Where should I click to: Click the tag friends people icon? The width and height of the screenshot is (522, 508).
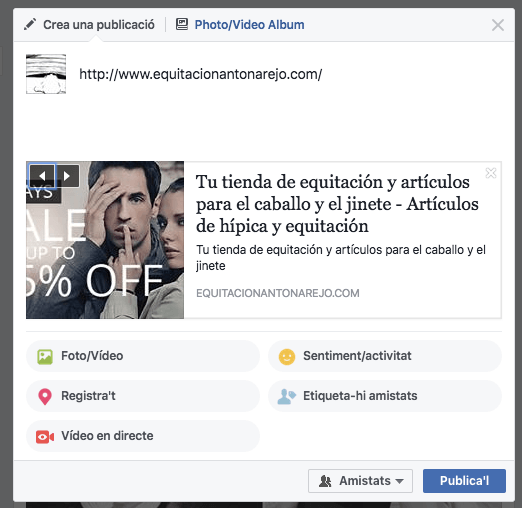286,396
